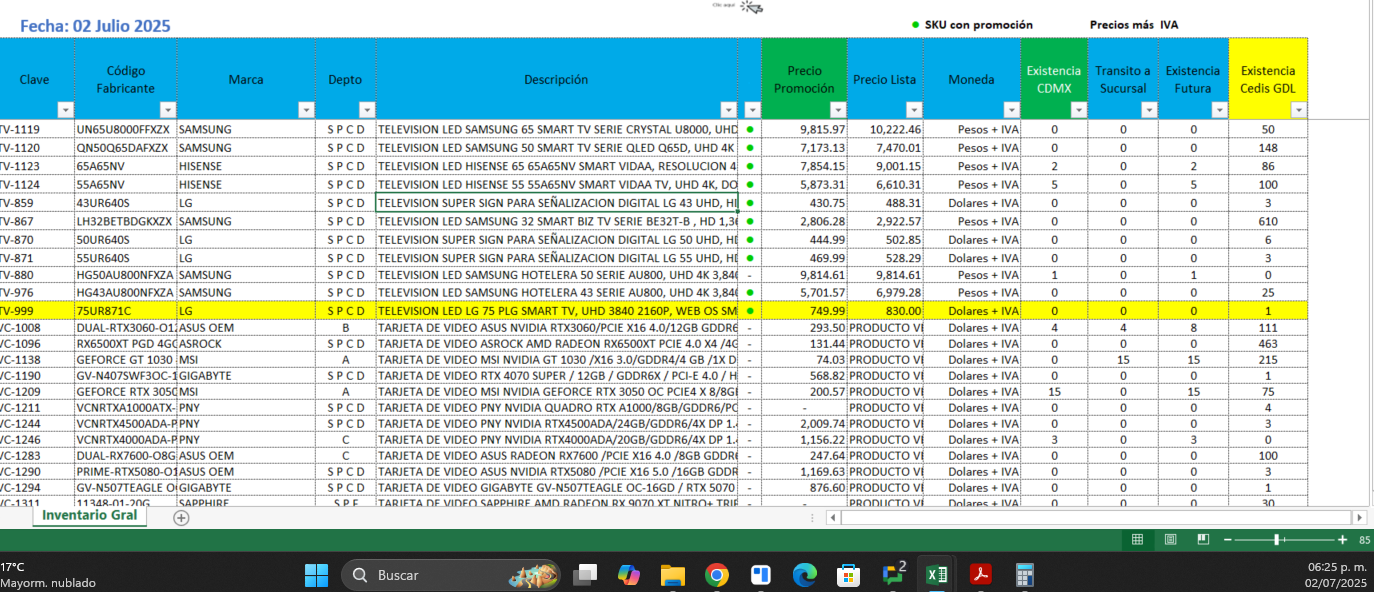Open the Descripción filter dropdown
Screen dimensions: 1374x592
click(x=728, y=110)
